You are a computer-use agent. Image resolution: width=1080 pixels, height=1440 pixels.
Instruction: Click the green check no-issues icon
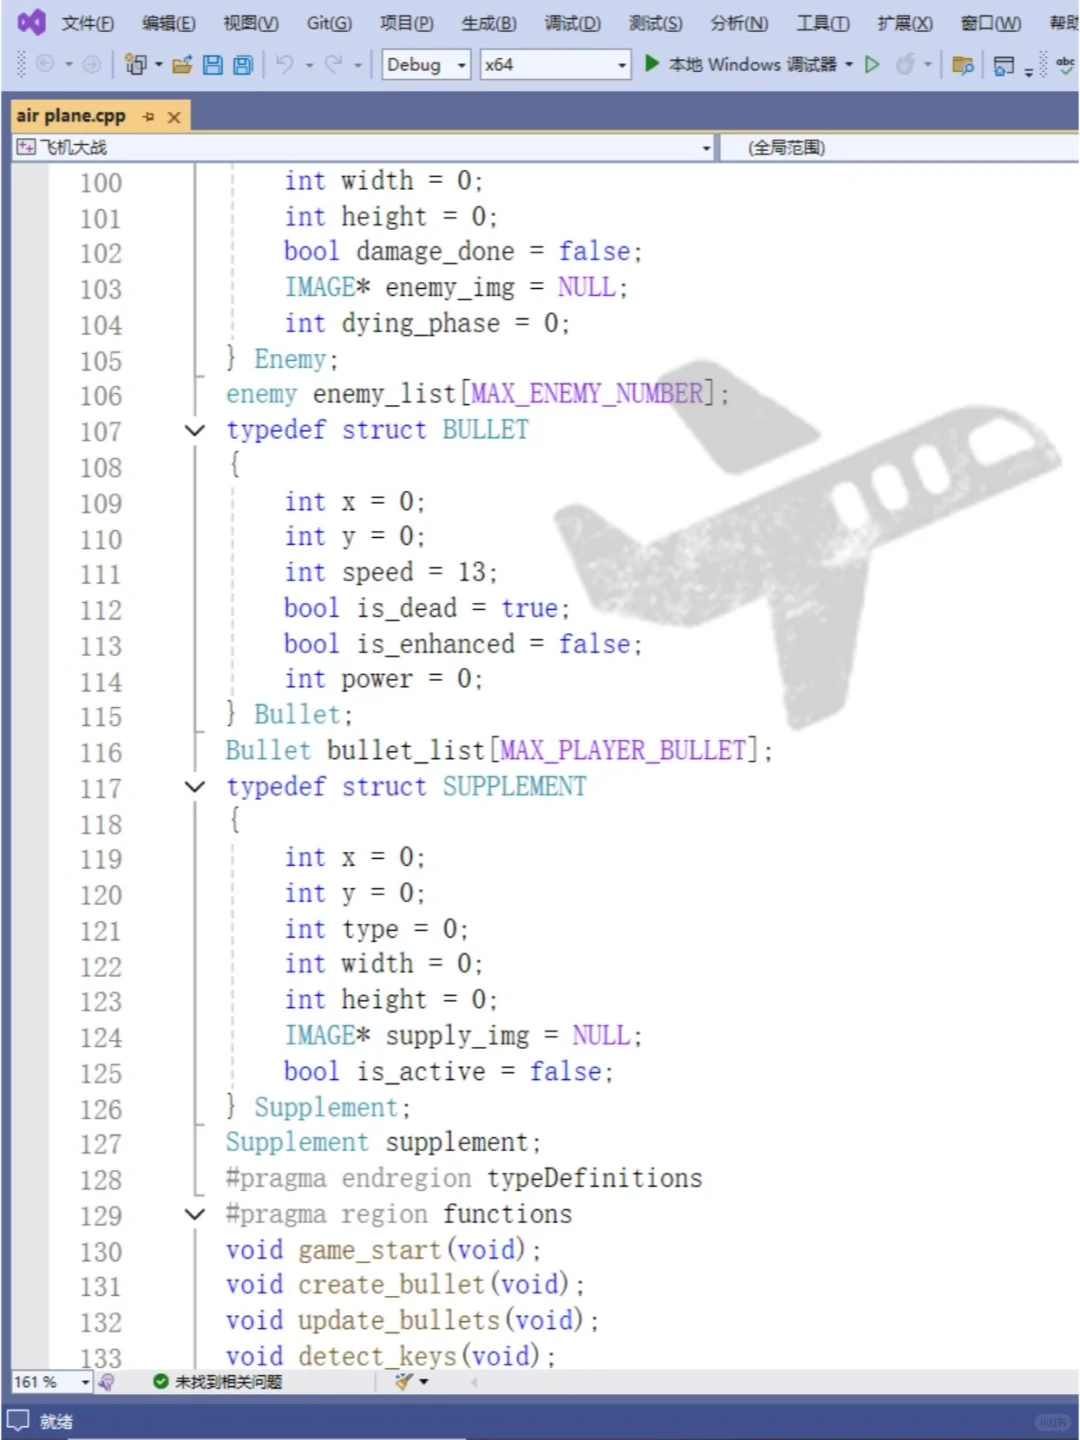pos(160,1382)
